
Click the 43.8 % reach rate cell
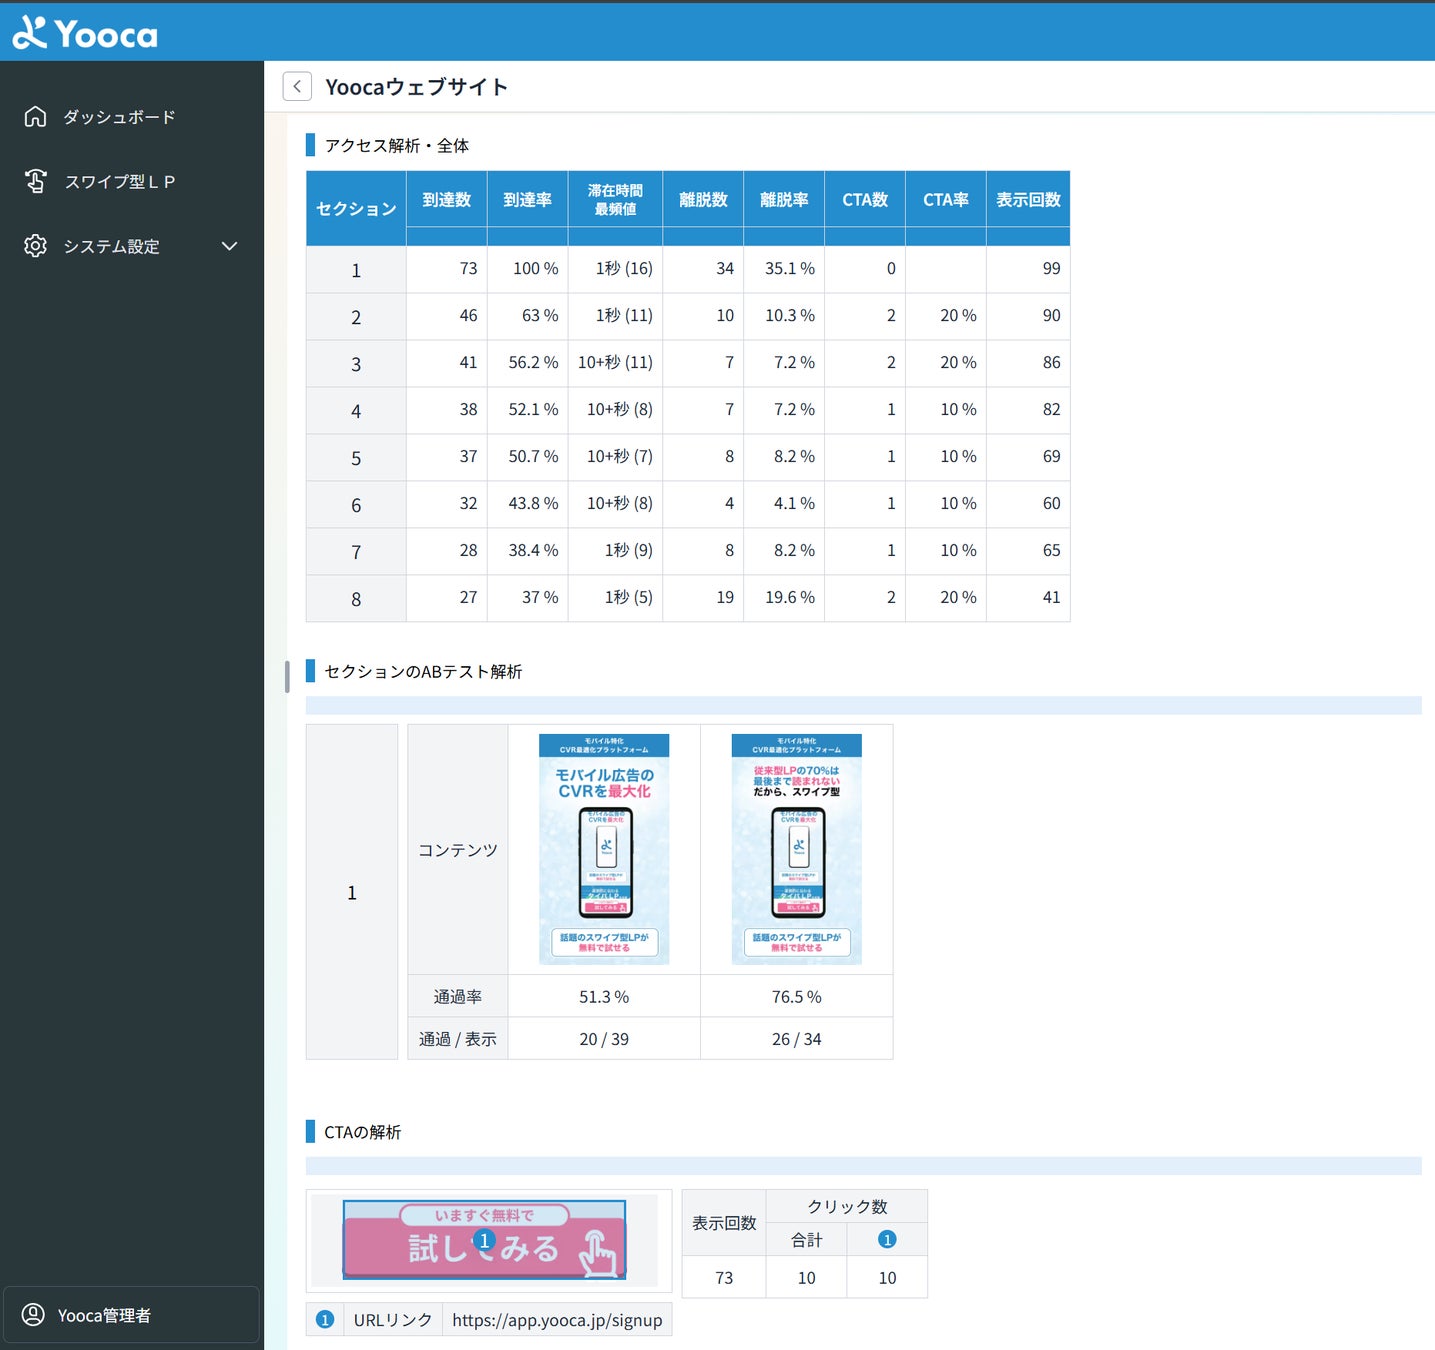point(527,504)
